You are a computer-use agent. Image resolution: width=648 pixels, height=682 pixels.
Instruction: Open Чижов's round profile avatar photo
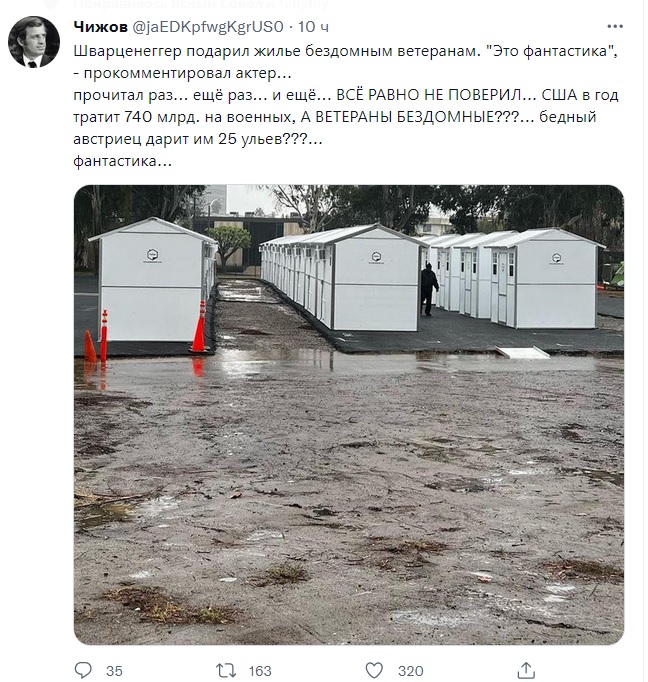pyautogui.click(x=34, y=42)
